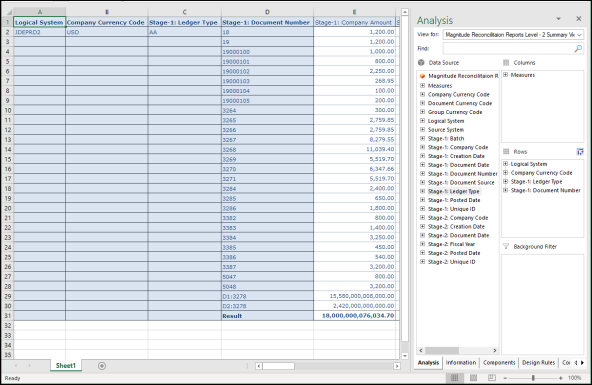Click the Background Filter funnel icon
This screenshot has height=385, width=592.
pos(506,246)
